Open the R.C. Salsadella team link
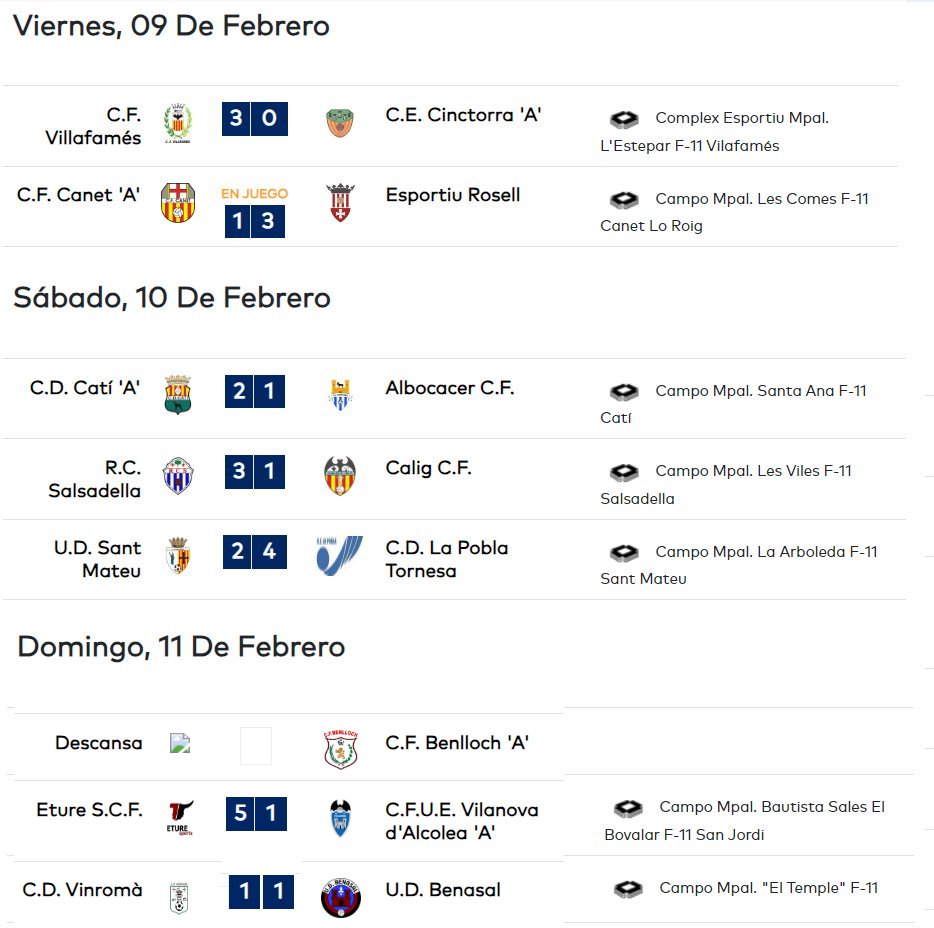The width and height of the screenshot is (934, 928). (95, 479)
